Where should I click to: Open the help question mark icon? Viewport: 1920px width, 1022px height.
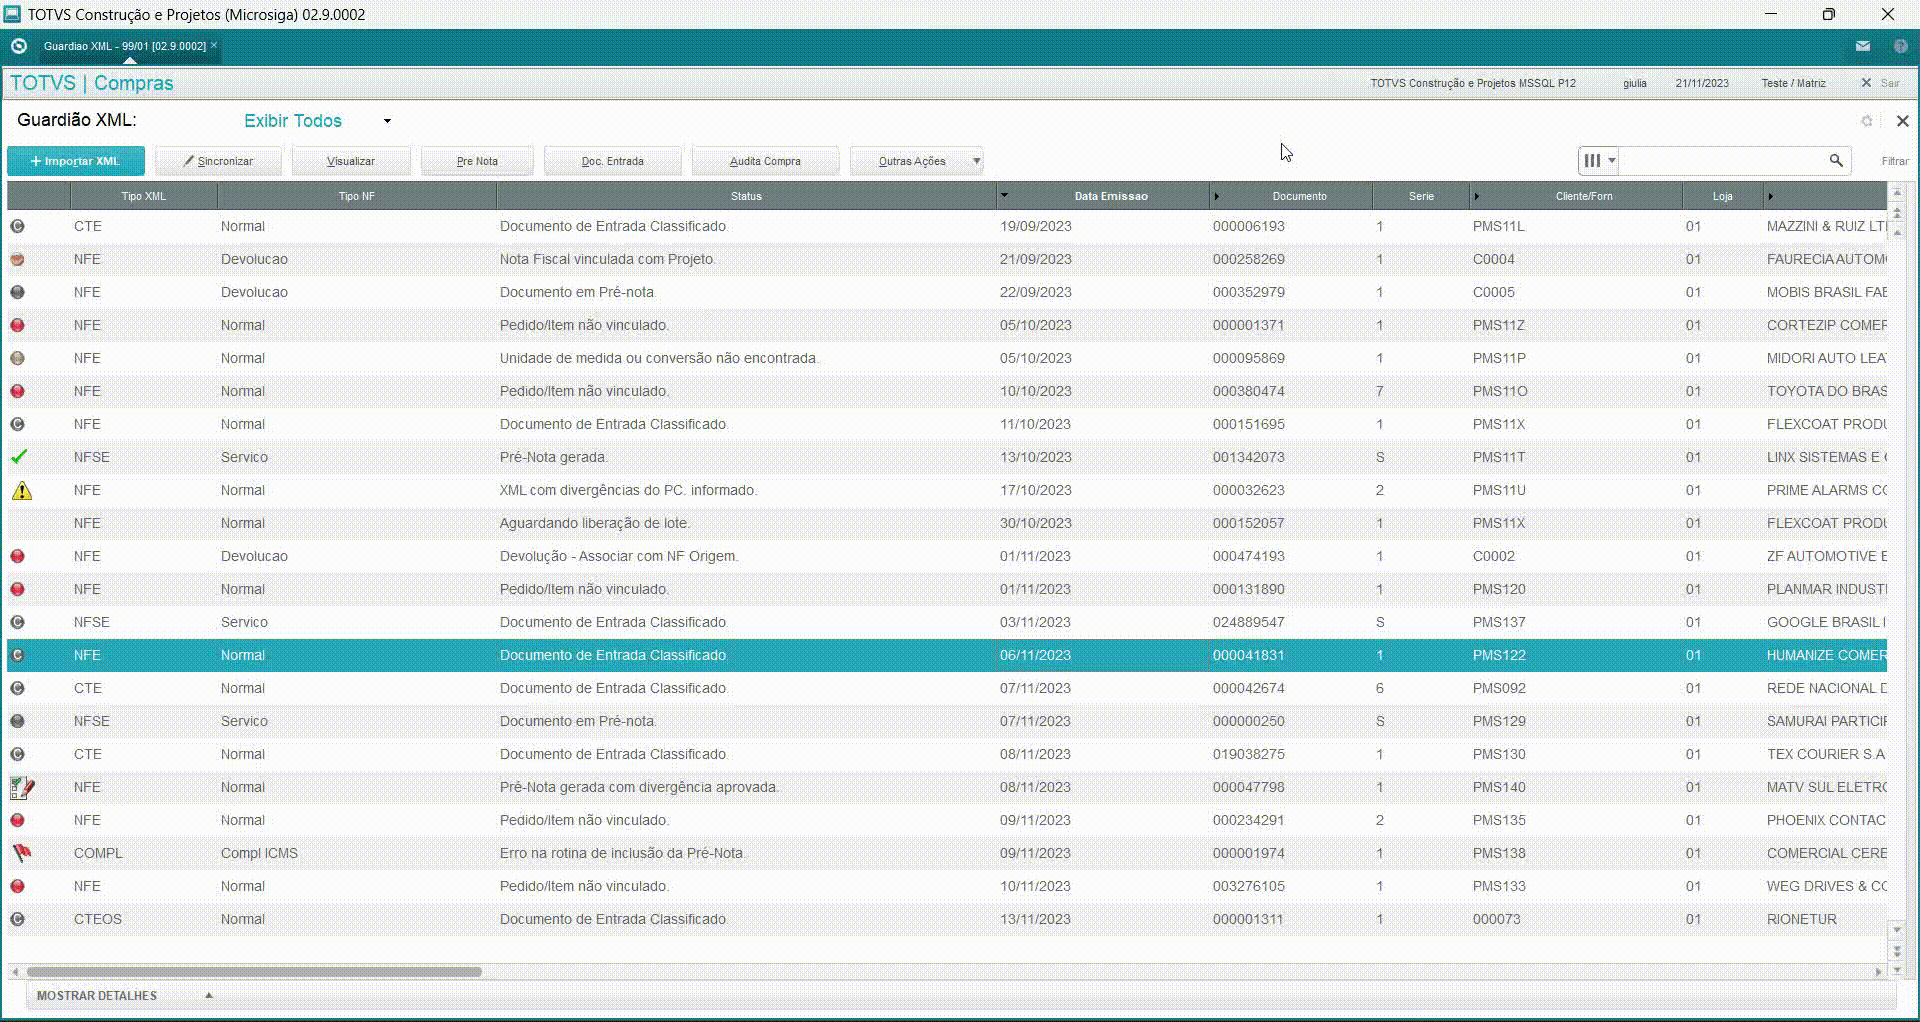click(x=1900, y=46)
